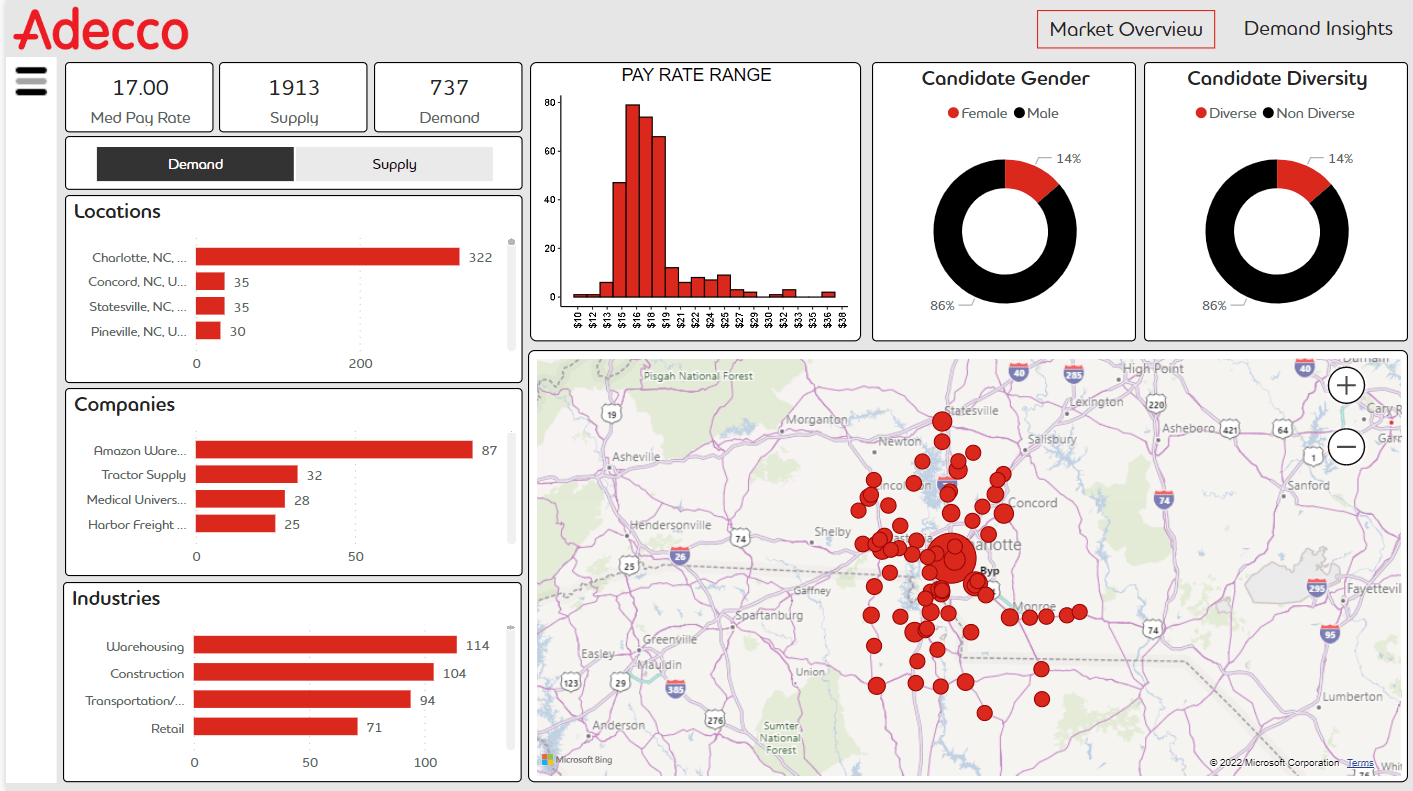Click the Microsoft Bing logo on map
This screenshot has width=1413, height=791.
[577, 760]
